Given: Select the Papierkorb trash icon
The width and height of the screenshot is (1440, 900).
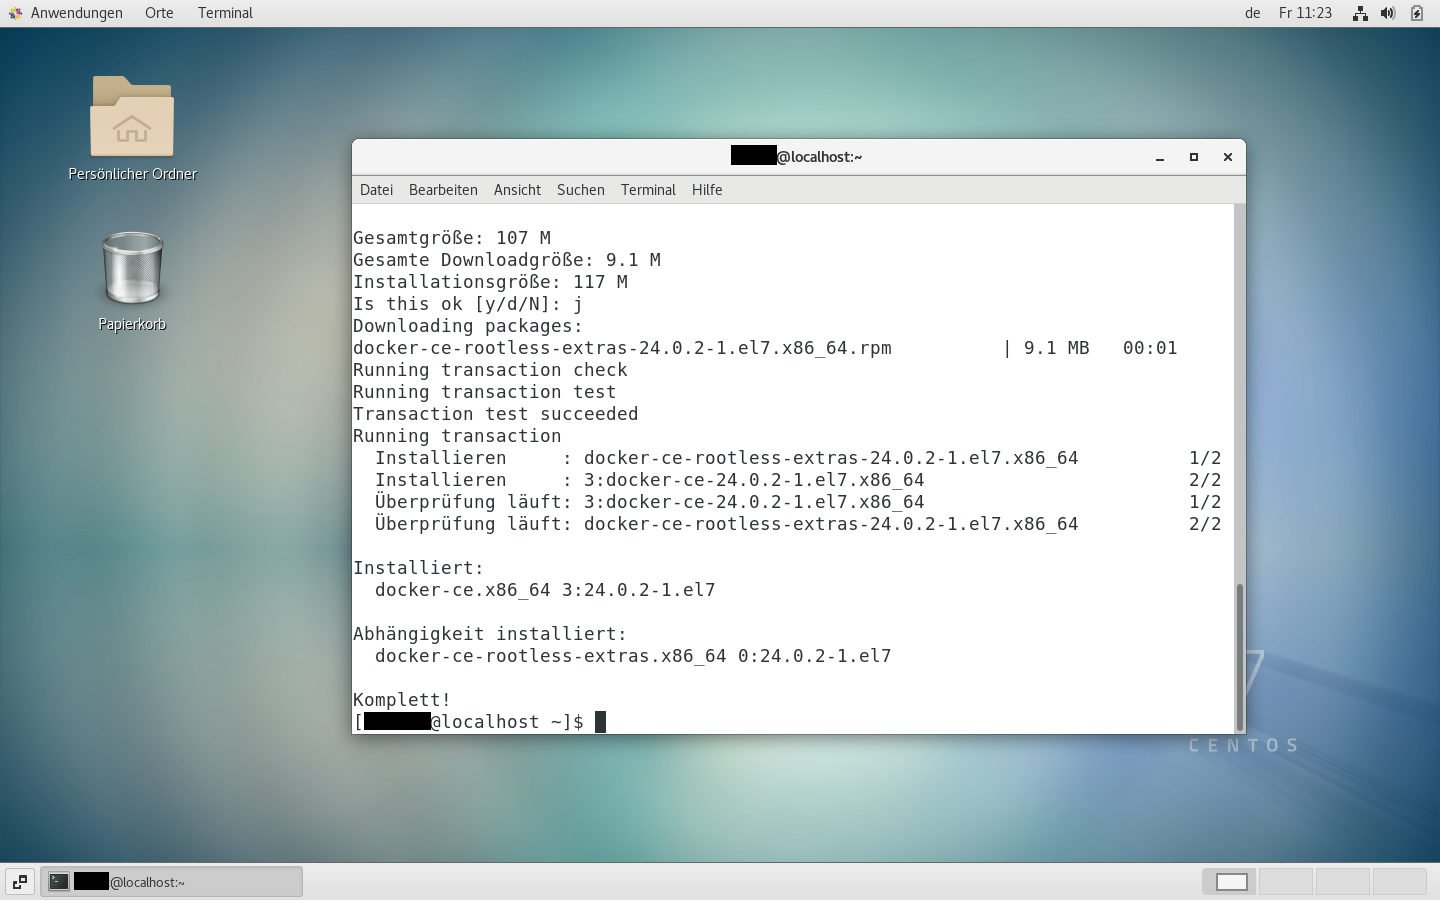Looking at the screenshot, I should click(x=132, y=268).
